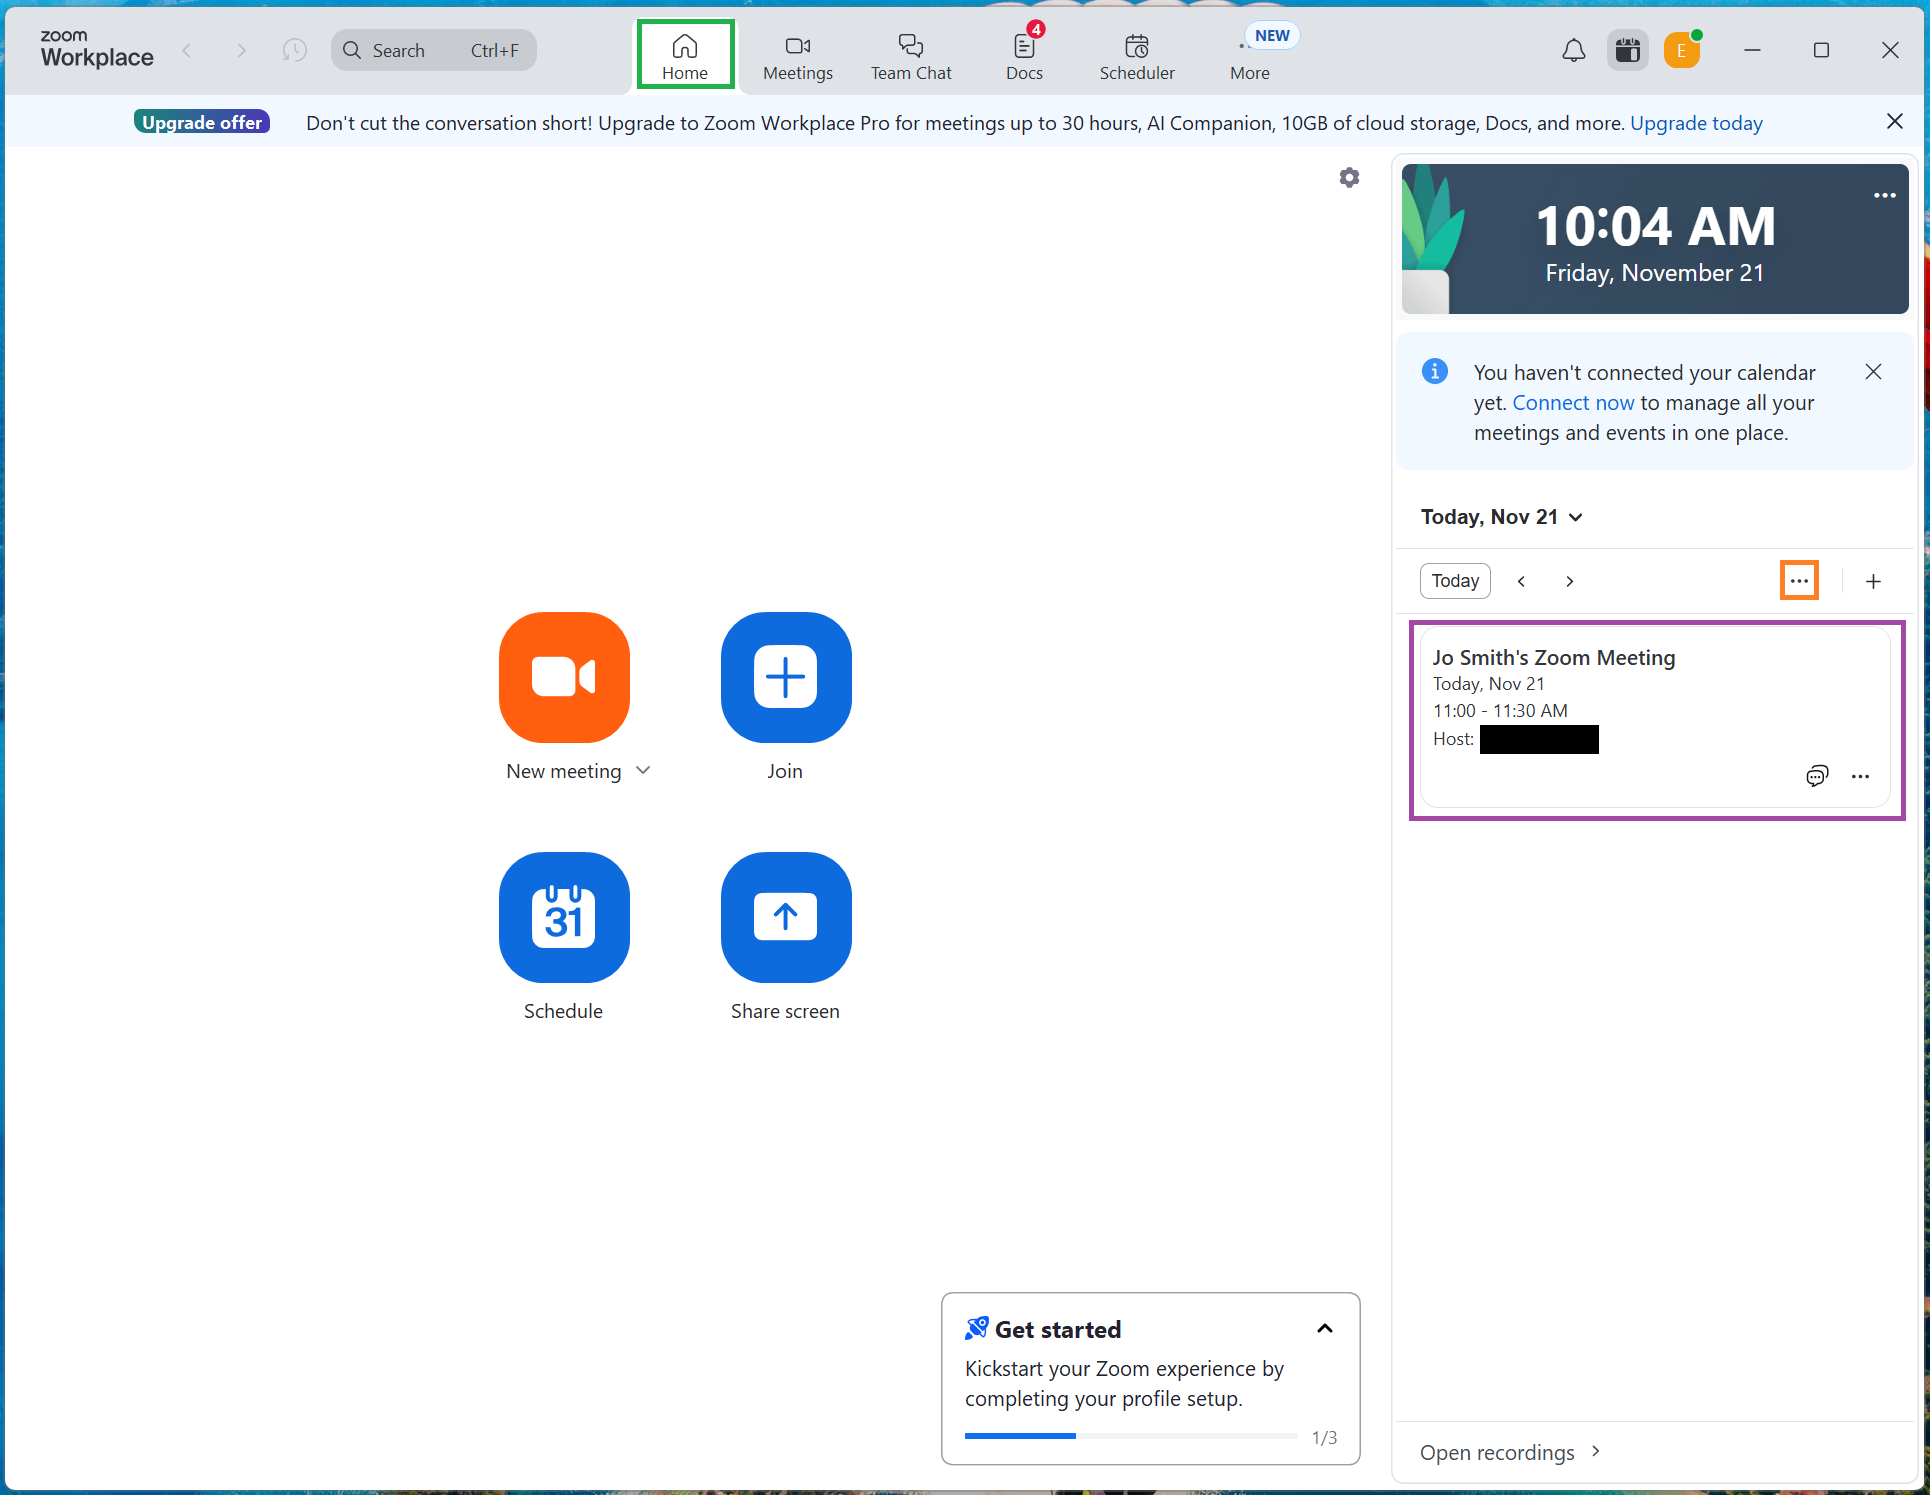Add a new event with the plus icon

(1873, 581)
